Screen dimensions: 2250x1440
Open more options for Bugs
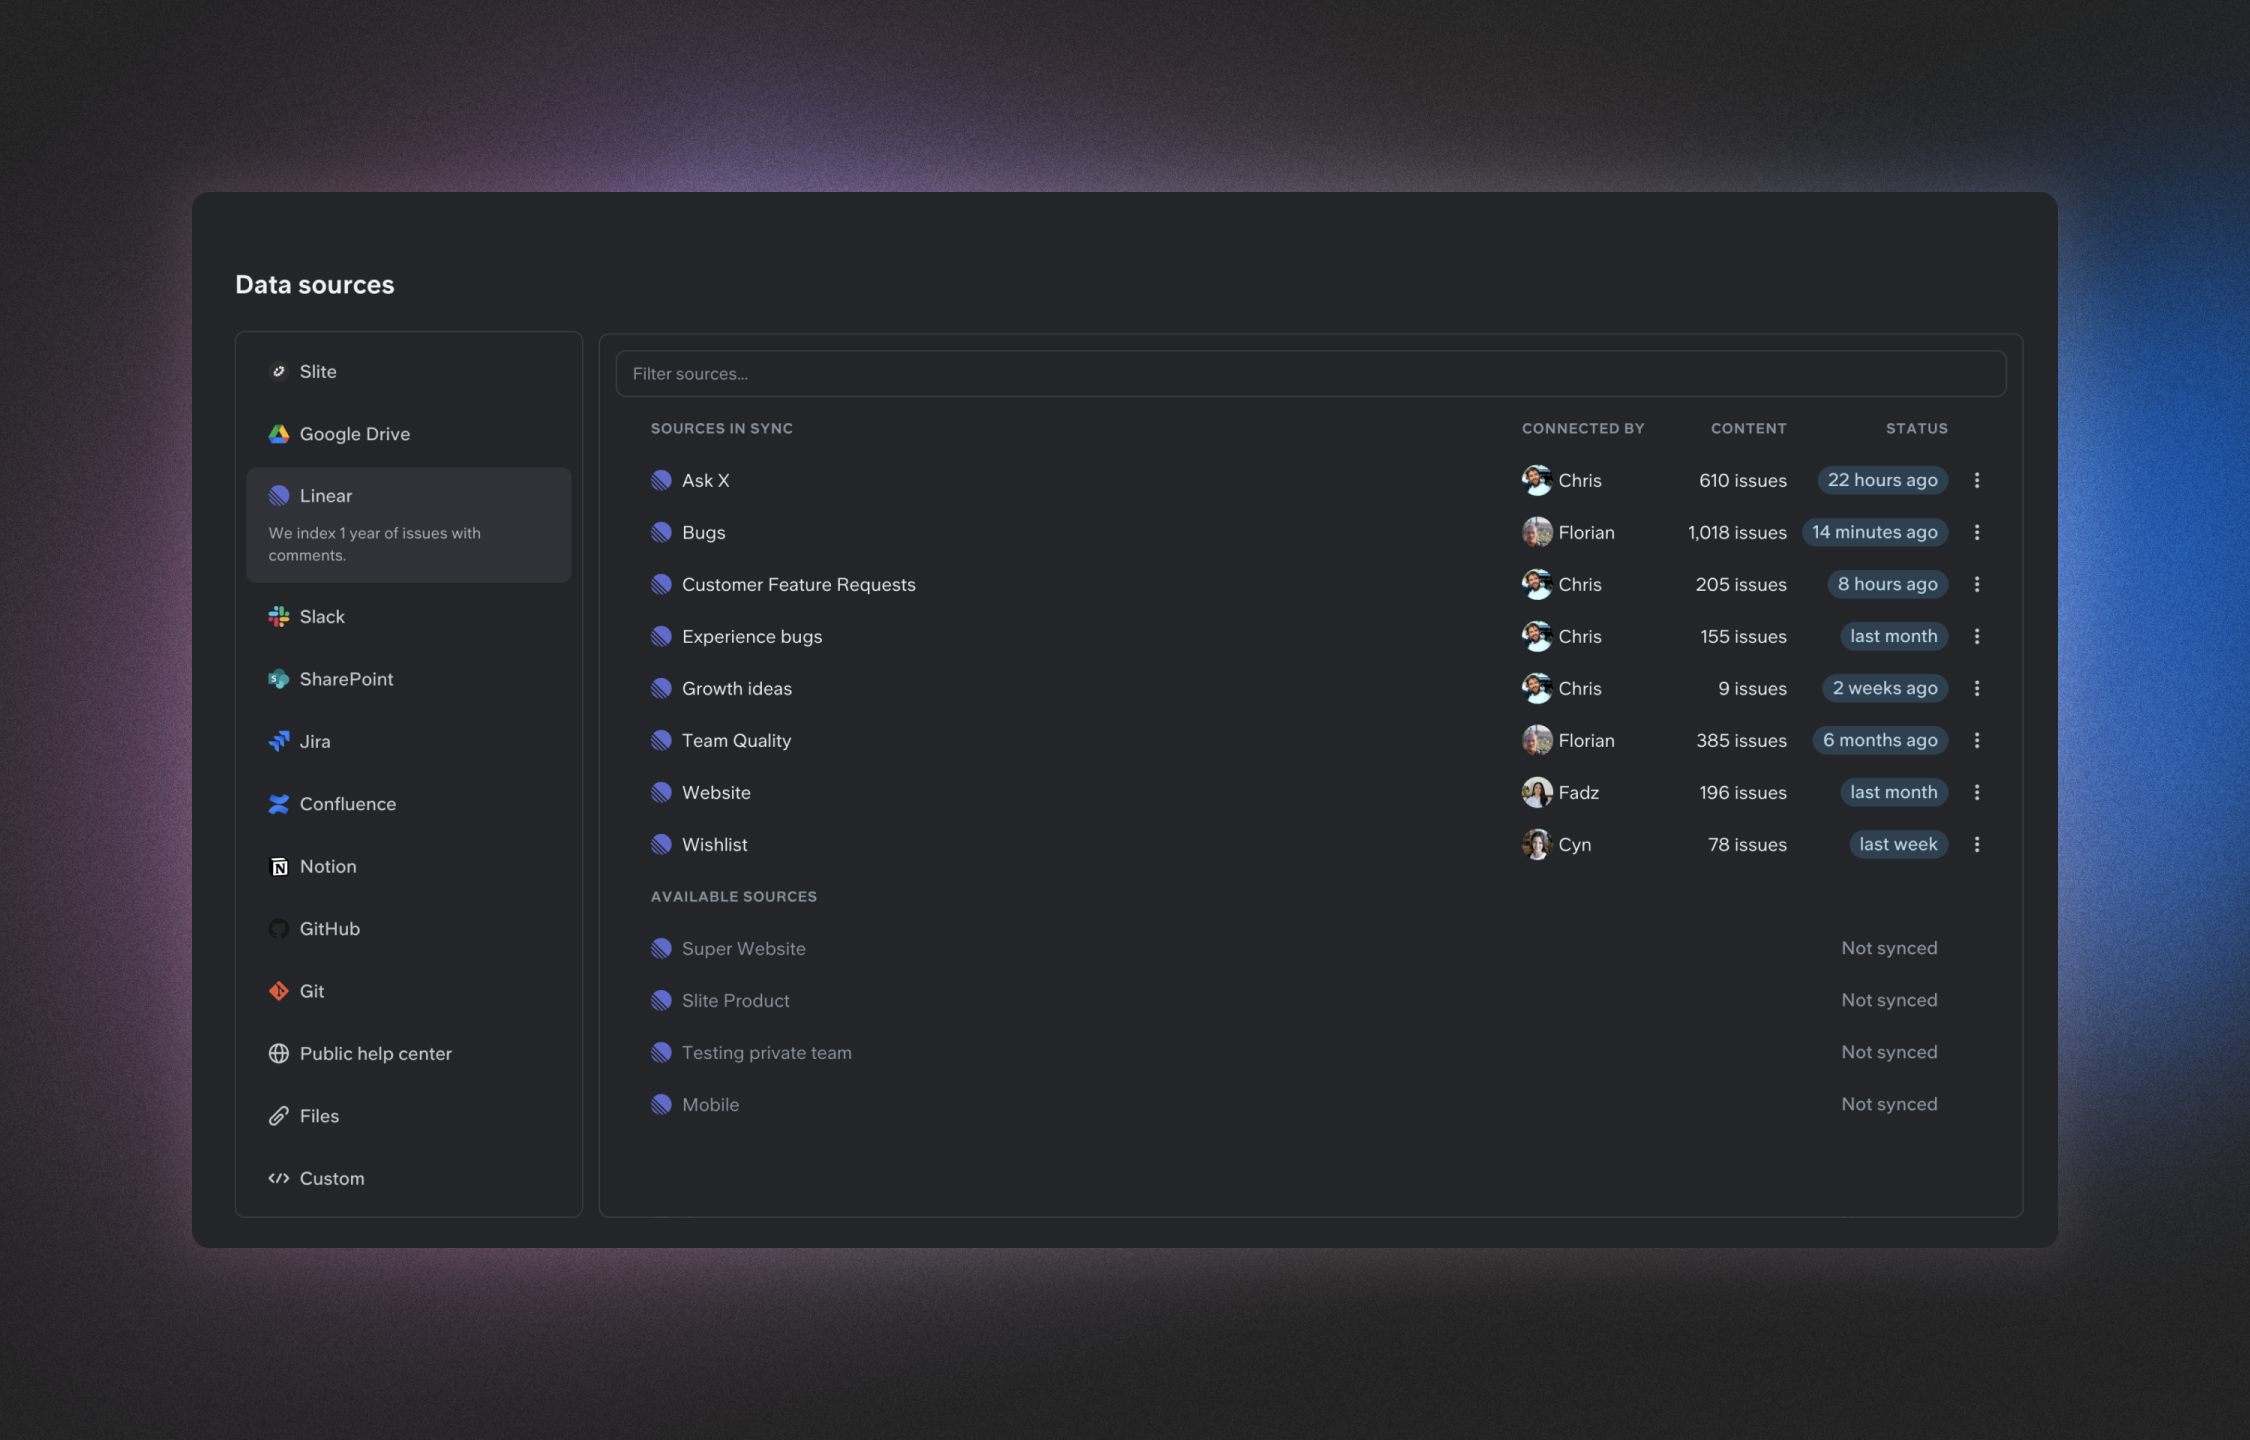coord(1977,532)
